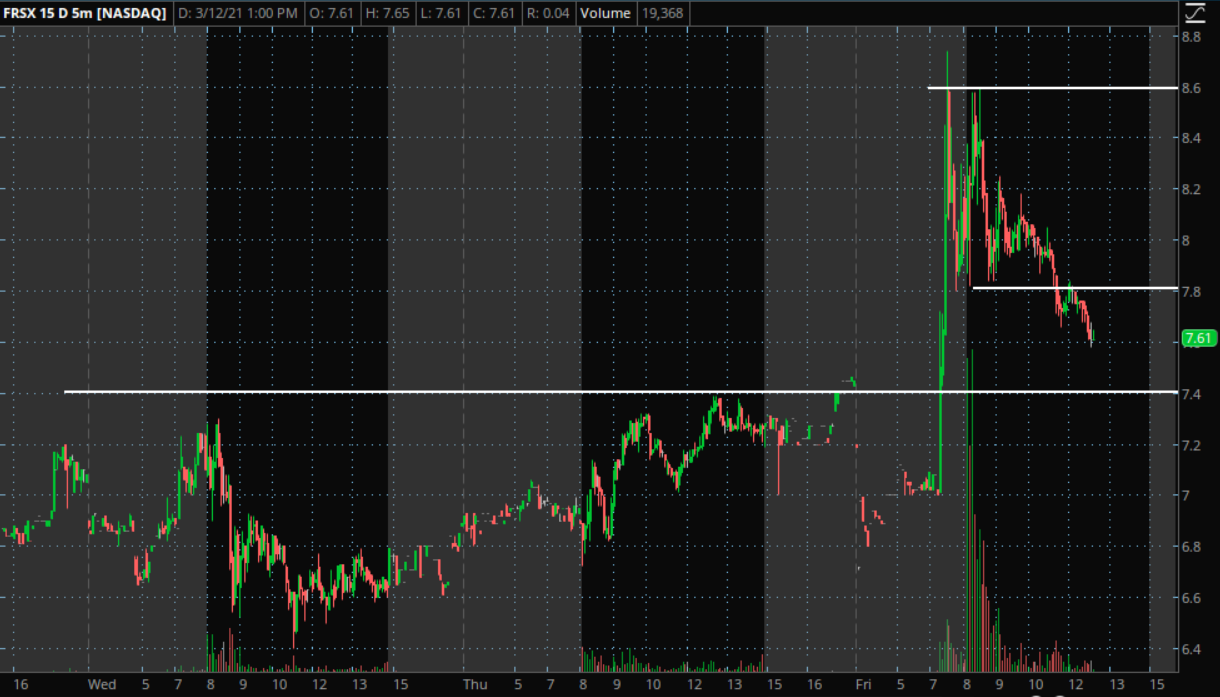Select the long horizontal line at 7.4
1220x697 pixels.
point(620,392)
